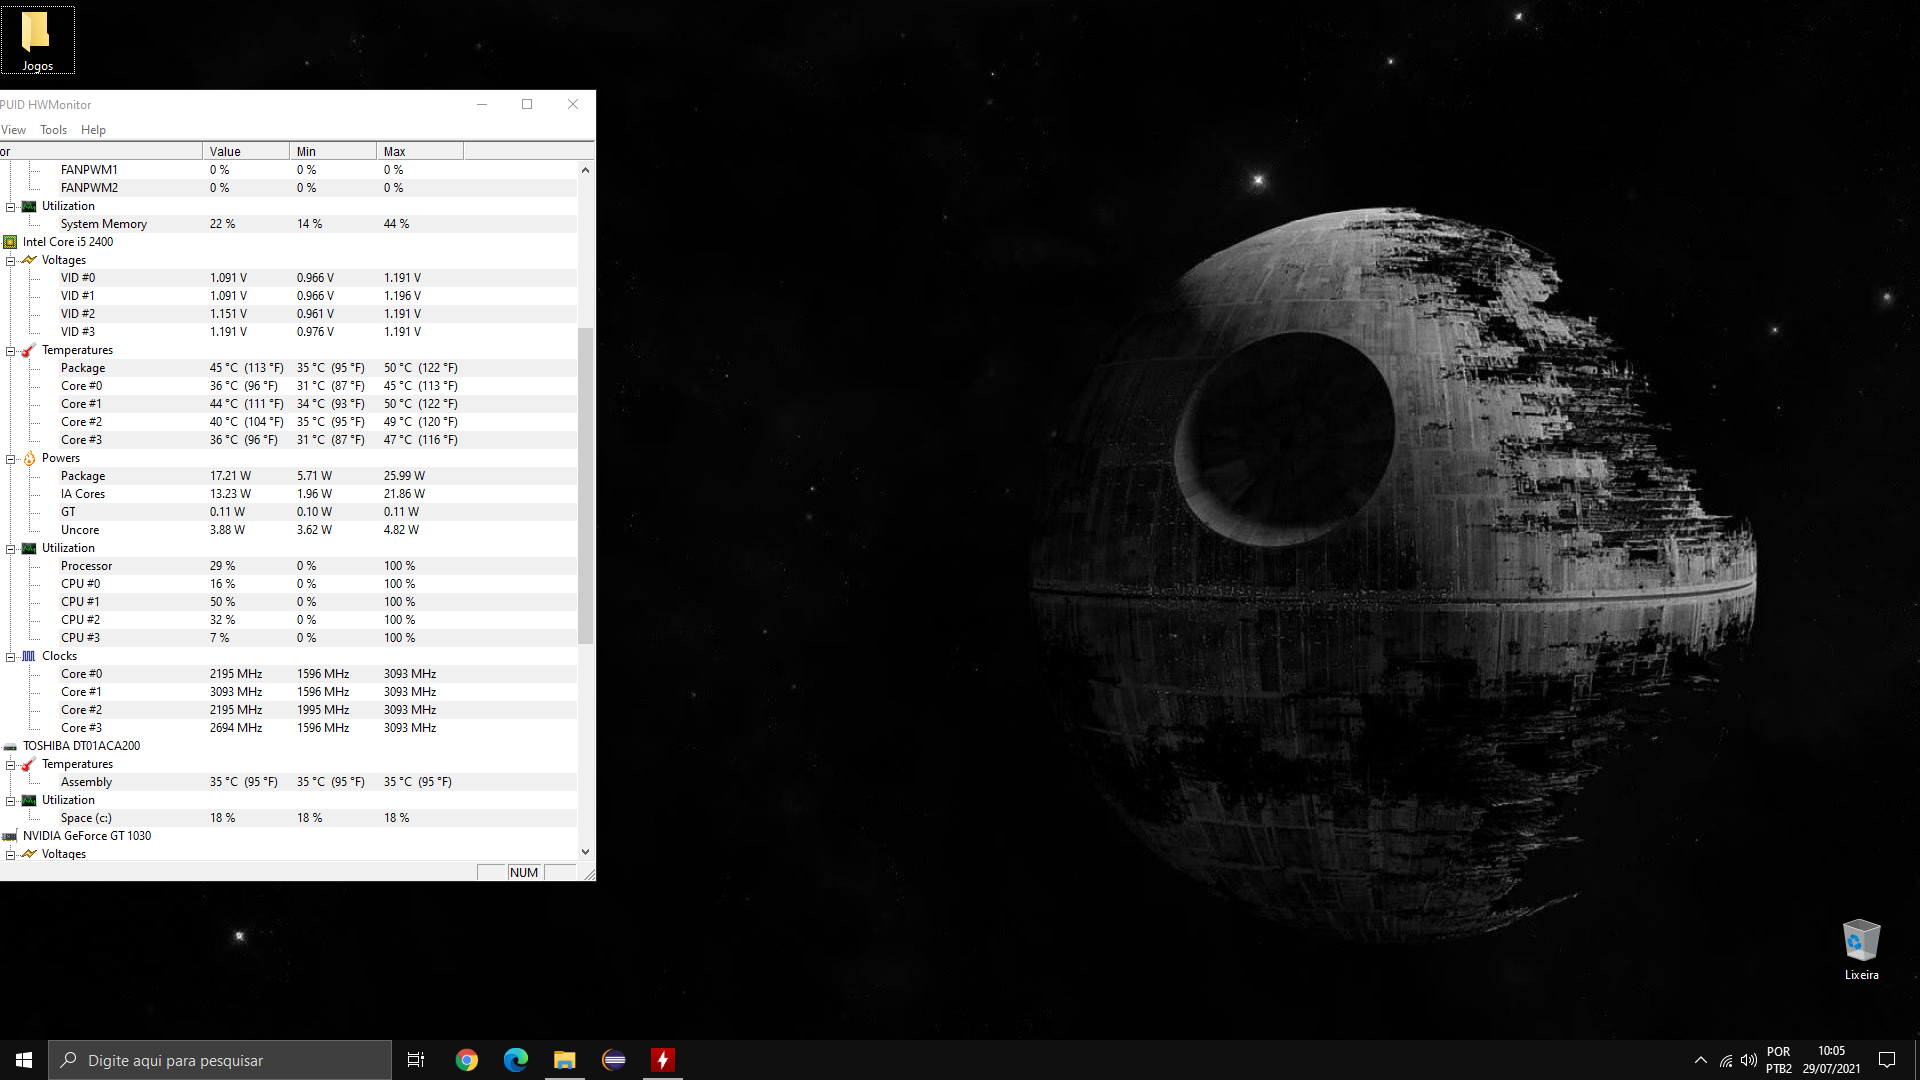
Task: Select the Intel Core i5 2400 row
Action: point(288,242)
